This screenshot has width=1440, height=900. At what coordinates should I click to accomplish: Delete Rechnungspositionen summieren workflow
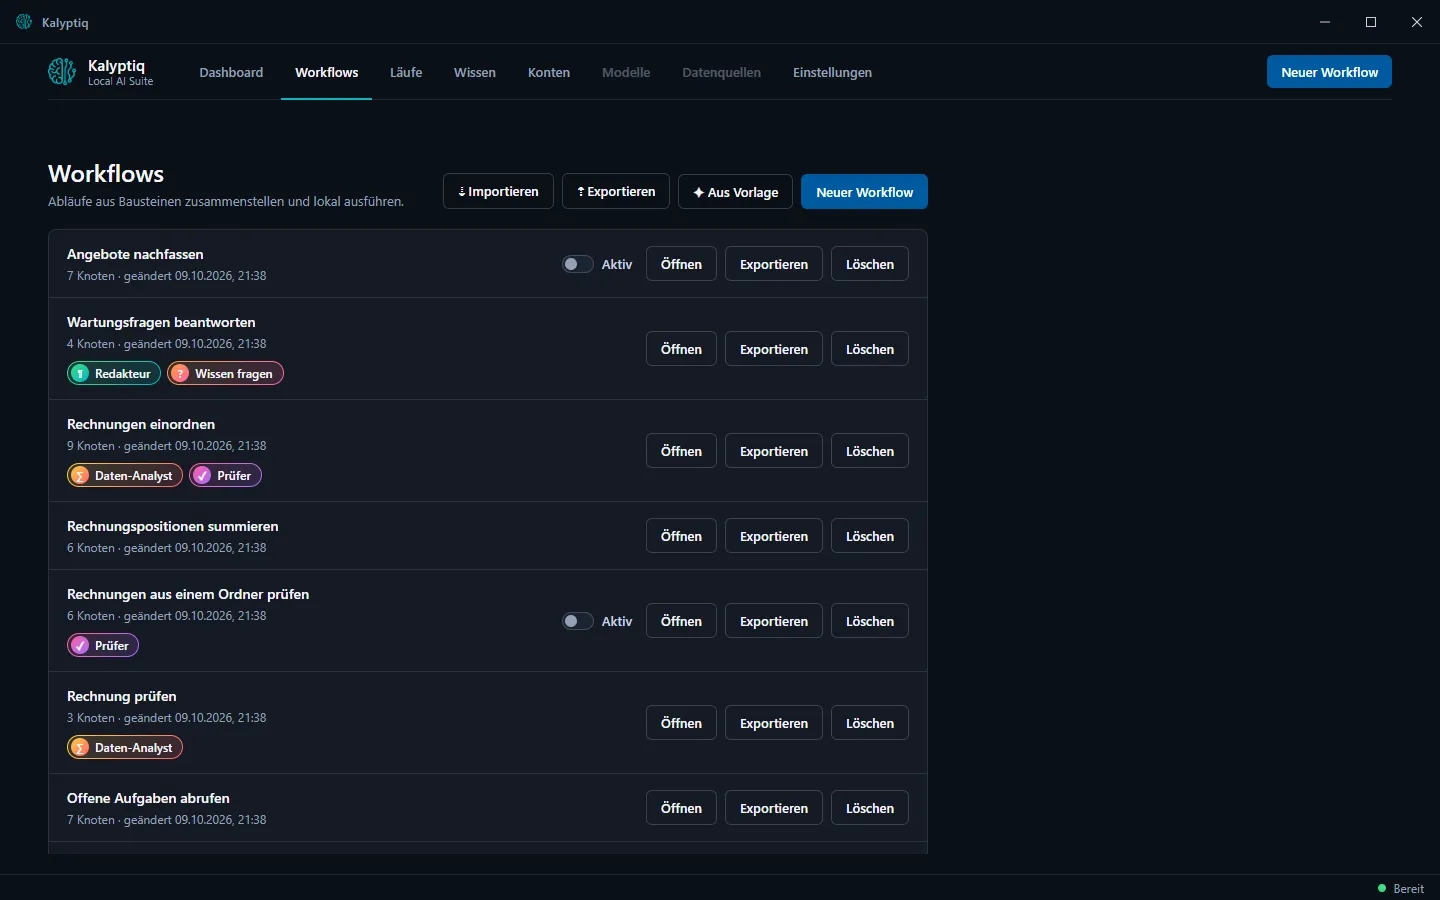point(870,536)
